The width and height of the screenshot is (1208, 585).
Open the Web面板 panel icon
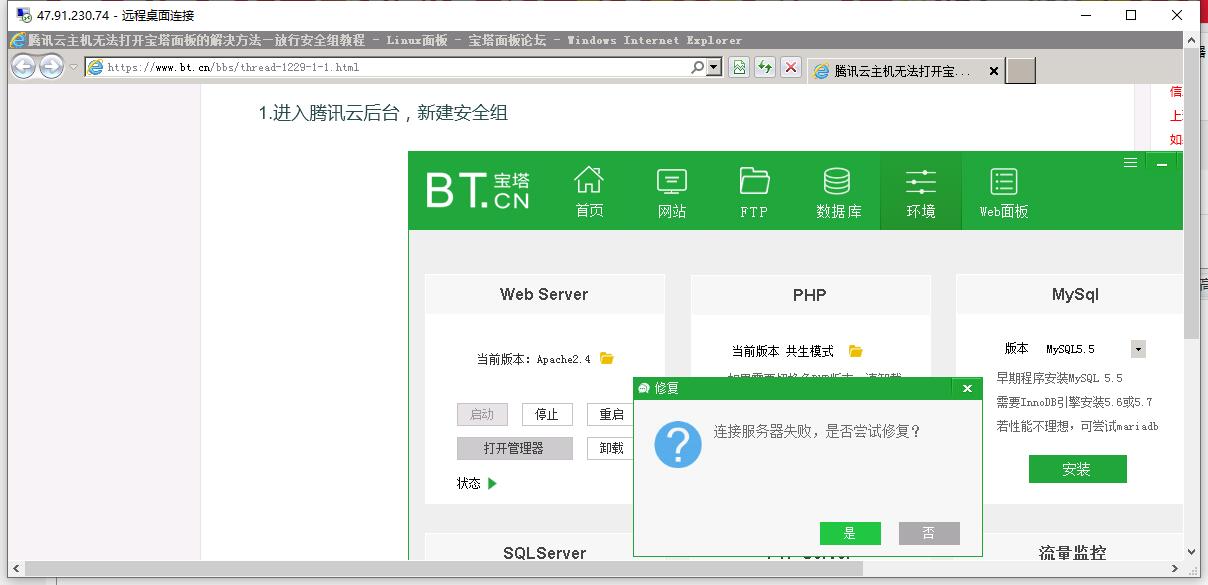[1003, 191]
